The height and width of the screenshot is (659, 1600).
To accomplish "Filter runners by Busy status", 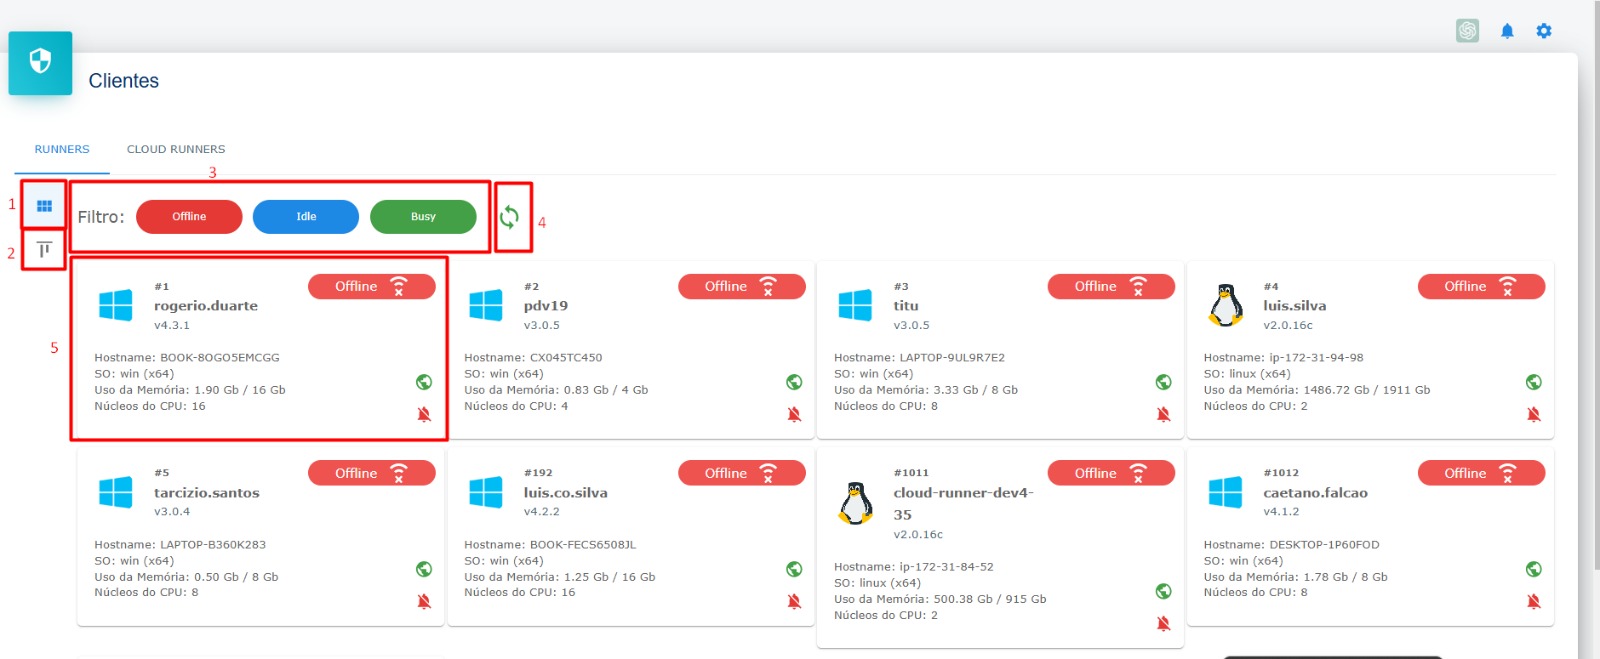I will point(423,216).
